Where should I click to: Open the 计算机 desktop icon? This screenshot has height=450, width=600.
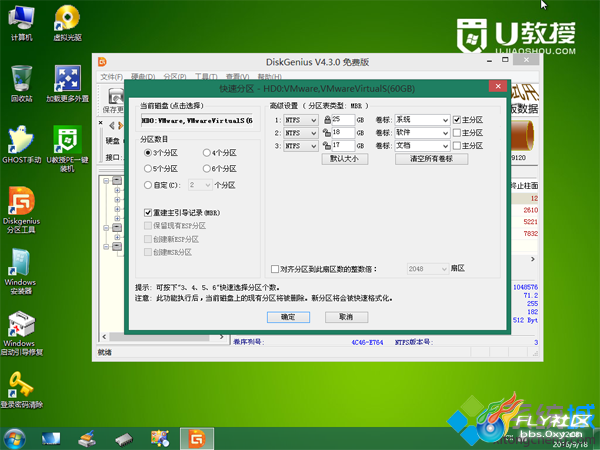[x=21, y=23]
